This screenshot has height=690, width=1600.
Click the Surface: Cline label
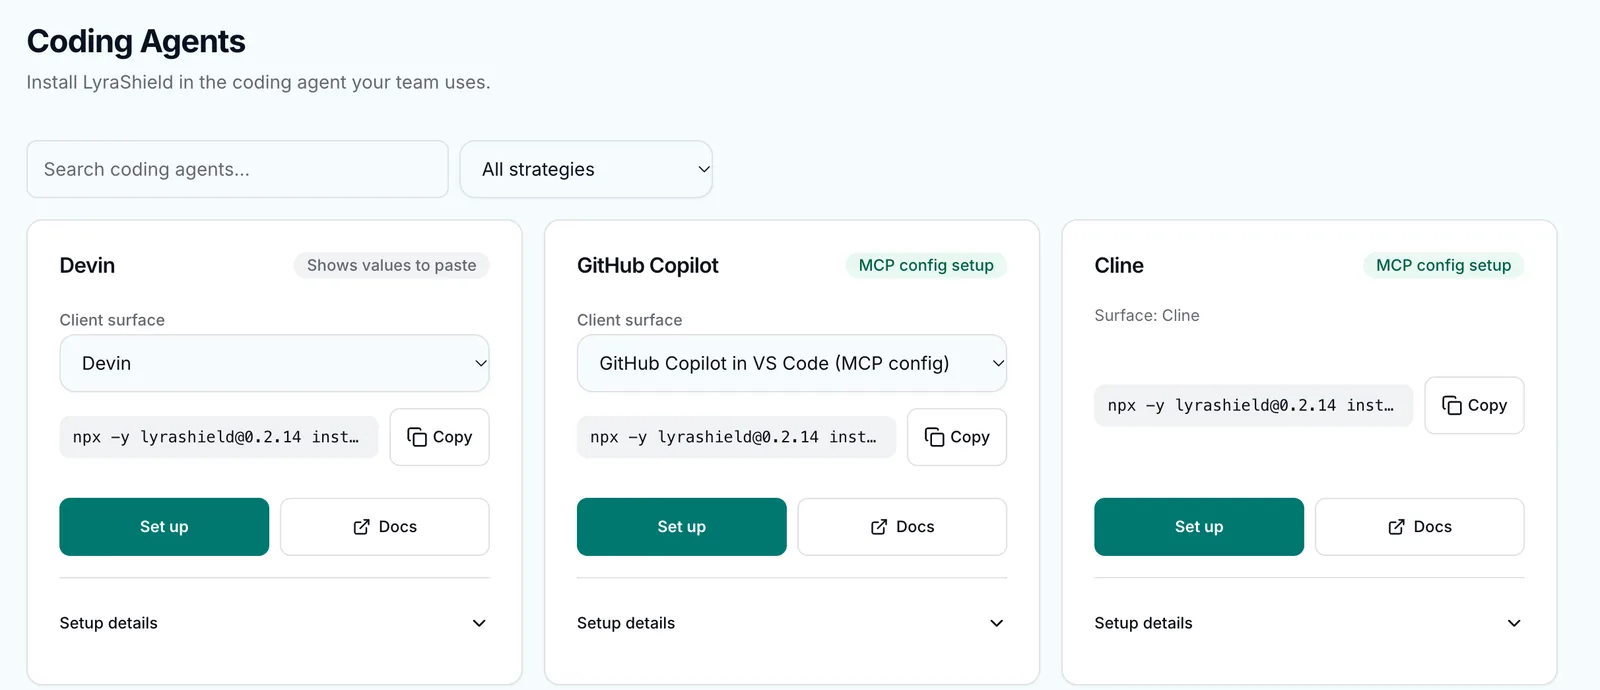tap(1147, 315)
